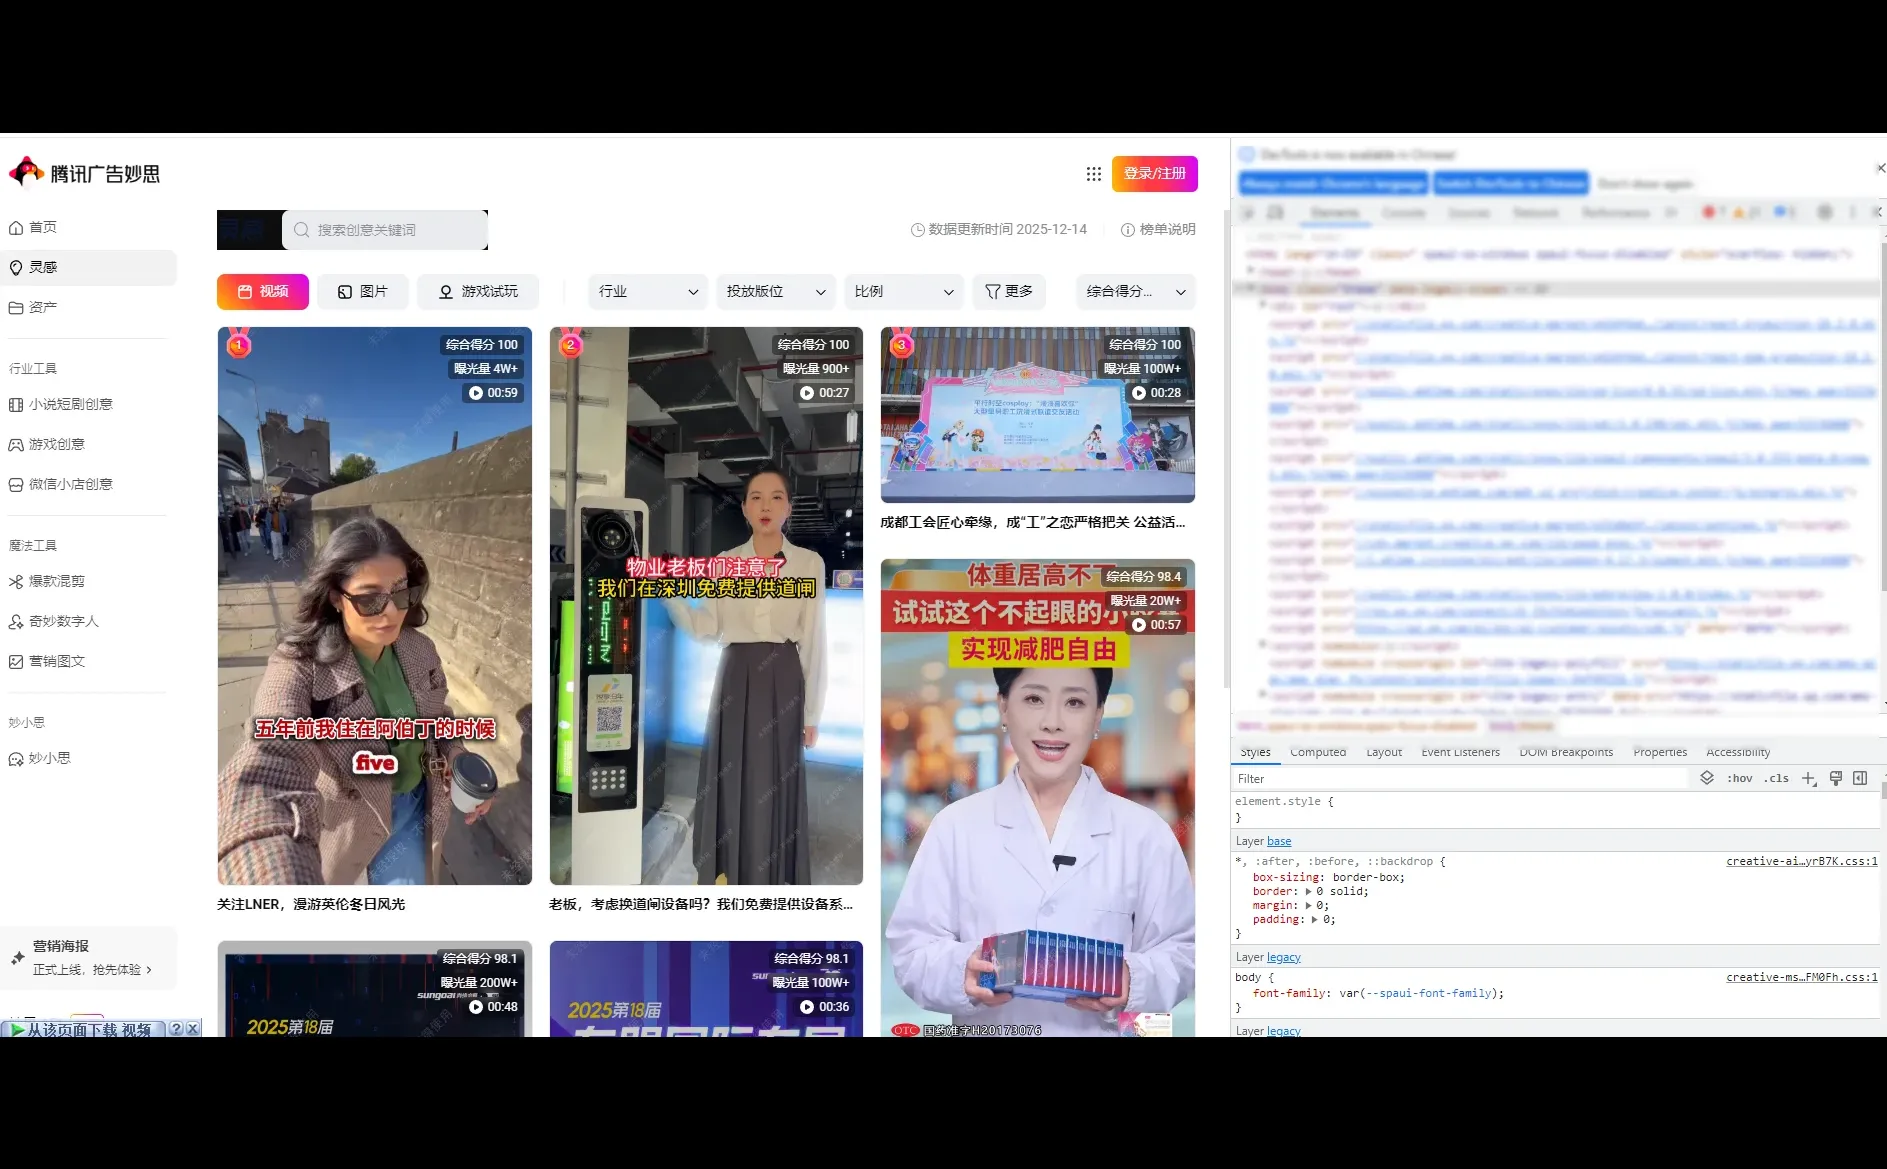Click the 登录/注册 login button
The height and width of the screenshot is (1169, 1887).
1154,173
